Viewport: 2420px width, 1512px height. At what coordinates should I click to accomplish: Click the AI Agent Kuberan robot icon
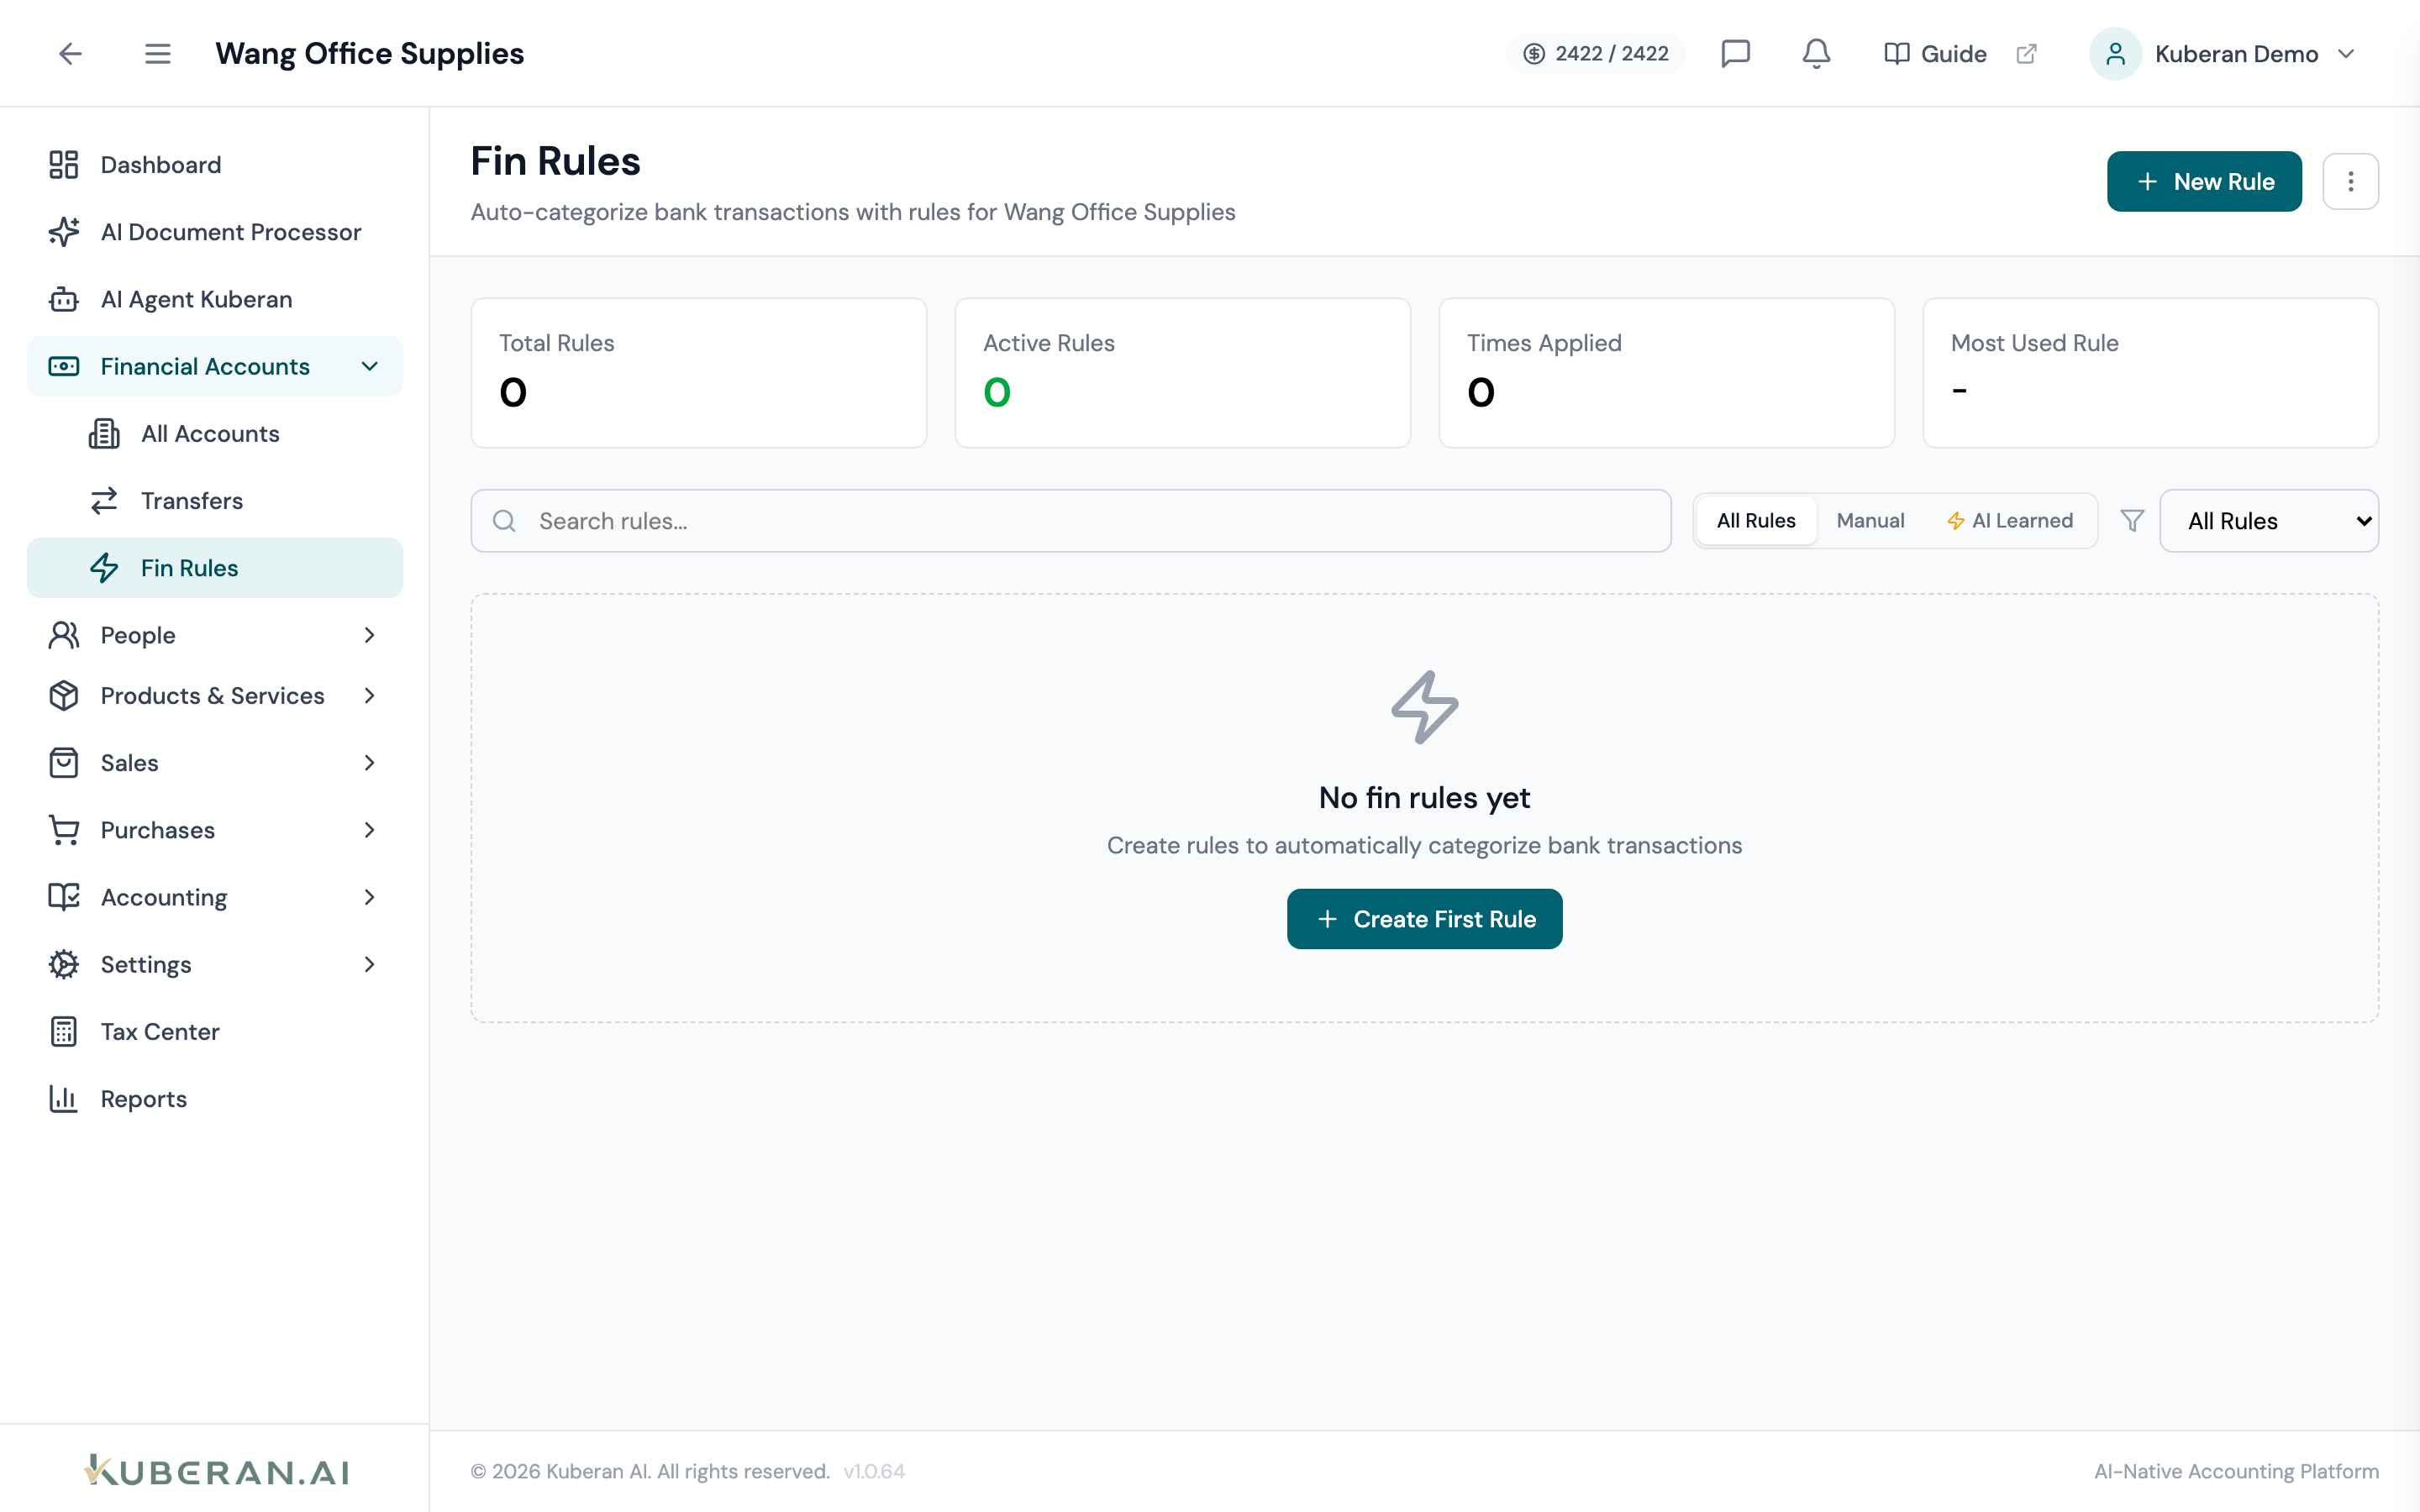click(x=63, y=299)
